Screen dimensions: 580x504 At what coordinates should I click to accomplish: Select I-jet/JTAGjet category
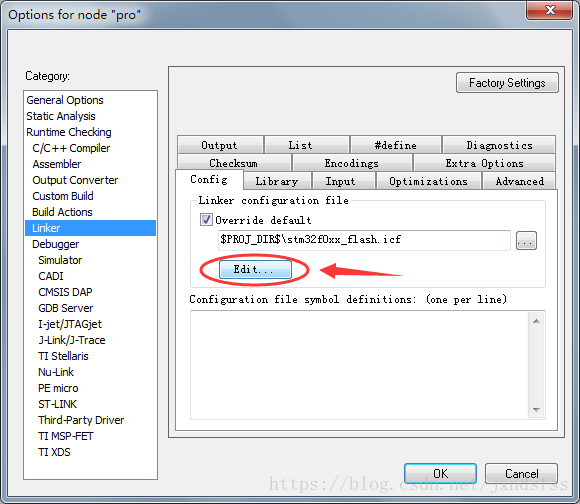(70, 324)
